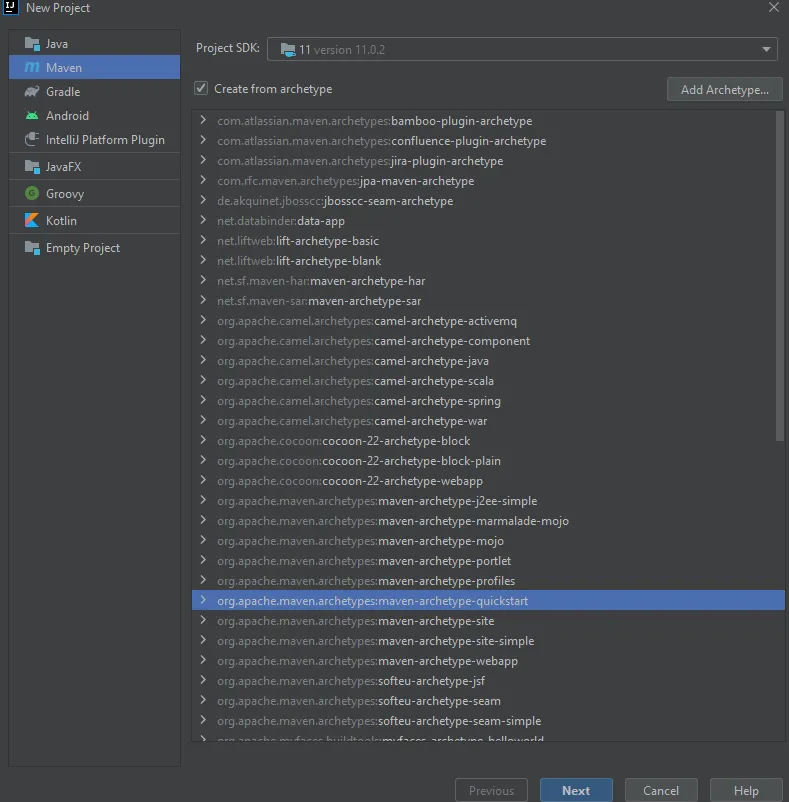Expand camel-archetype-spring node
The width and height of the screenshot is (789, 802).
pyautogui.click(x=203, y=400)
